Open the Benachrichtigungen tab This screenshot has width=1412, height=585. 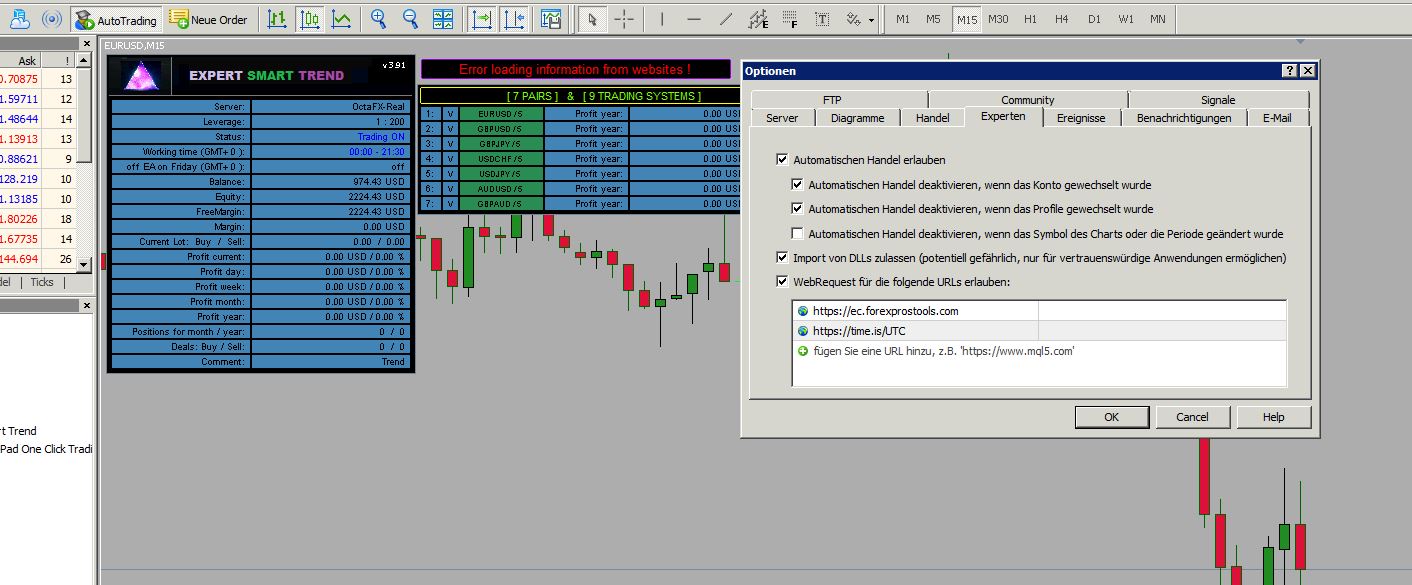(1184, 118)
